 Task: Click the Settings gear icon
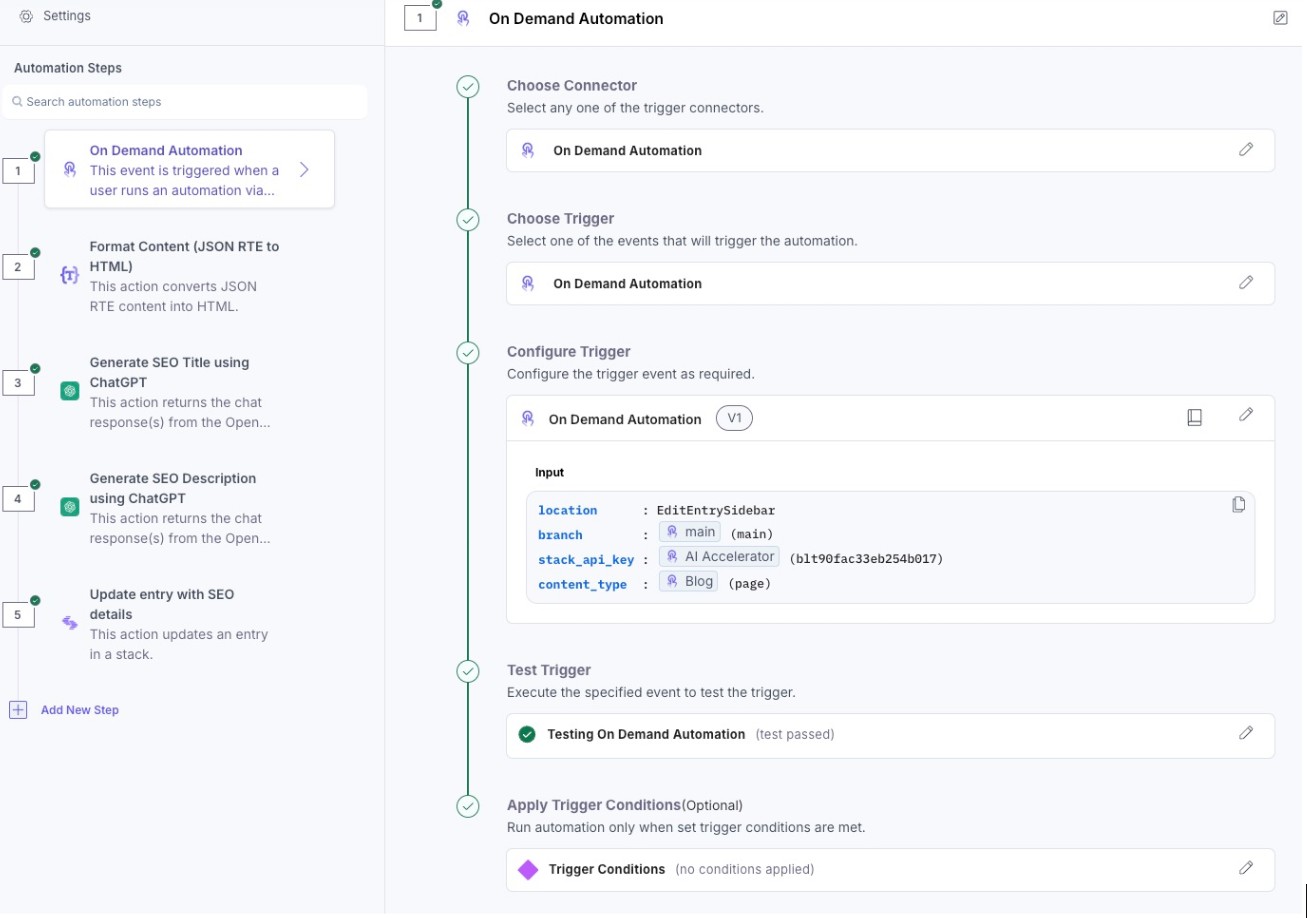[26, 16]
